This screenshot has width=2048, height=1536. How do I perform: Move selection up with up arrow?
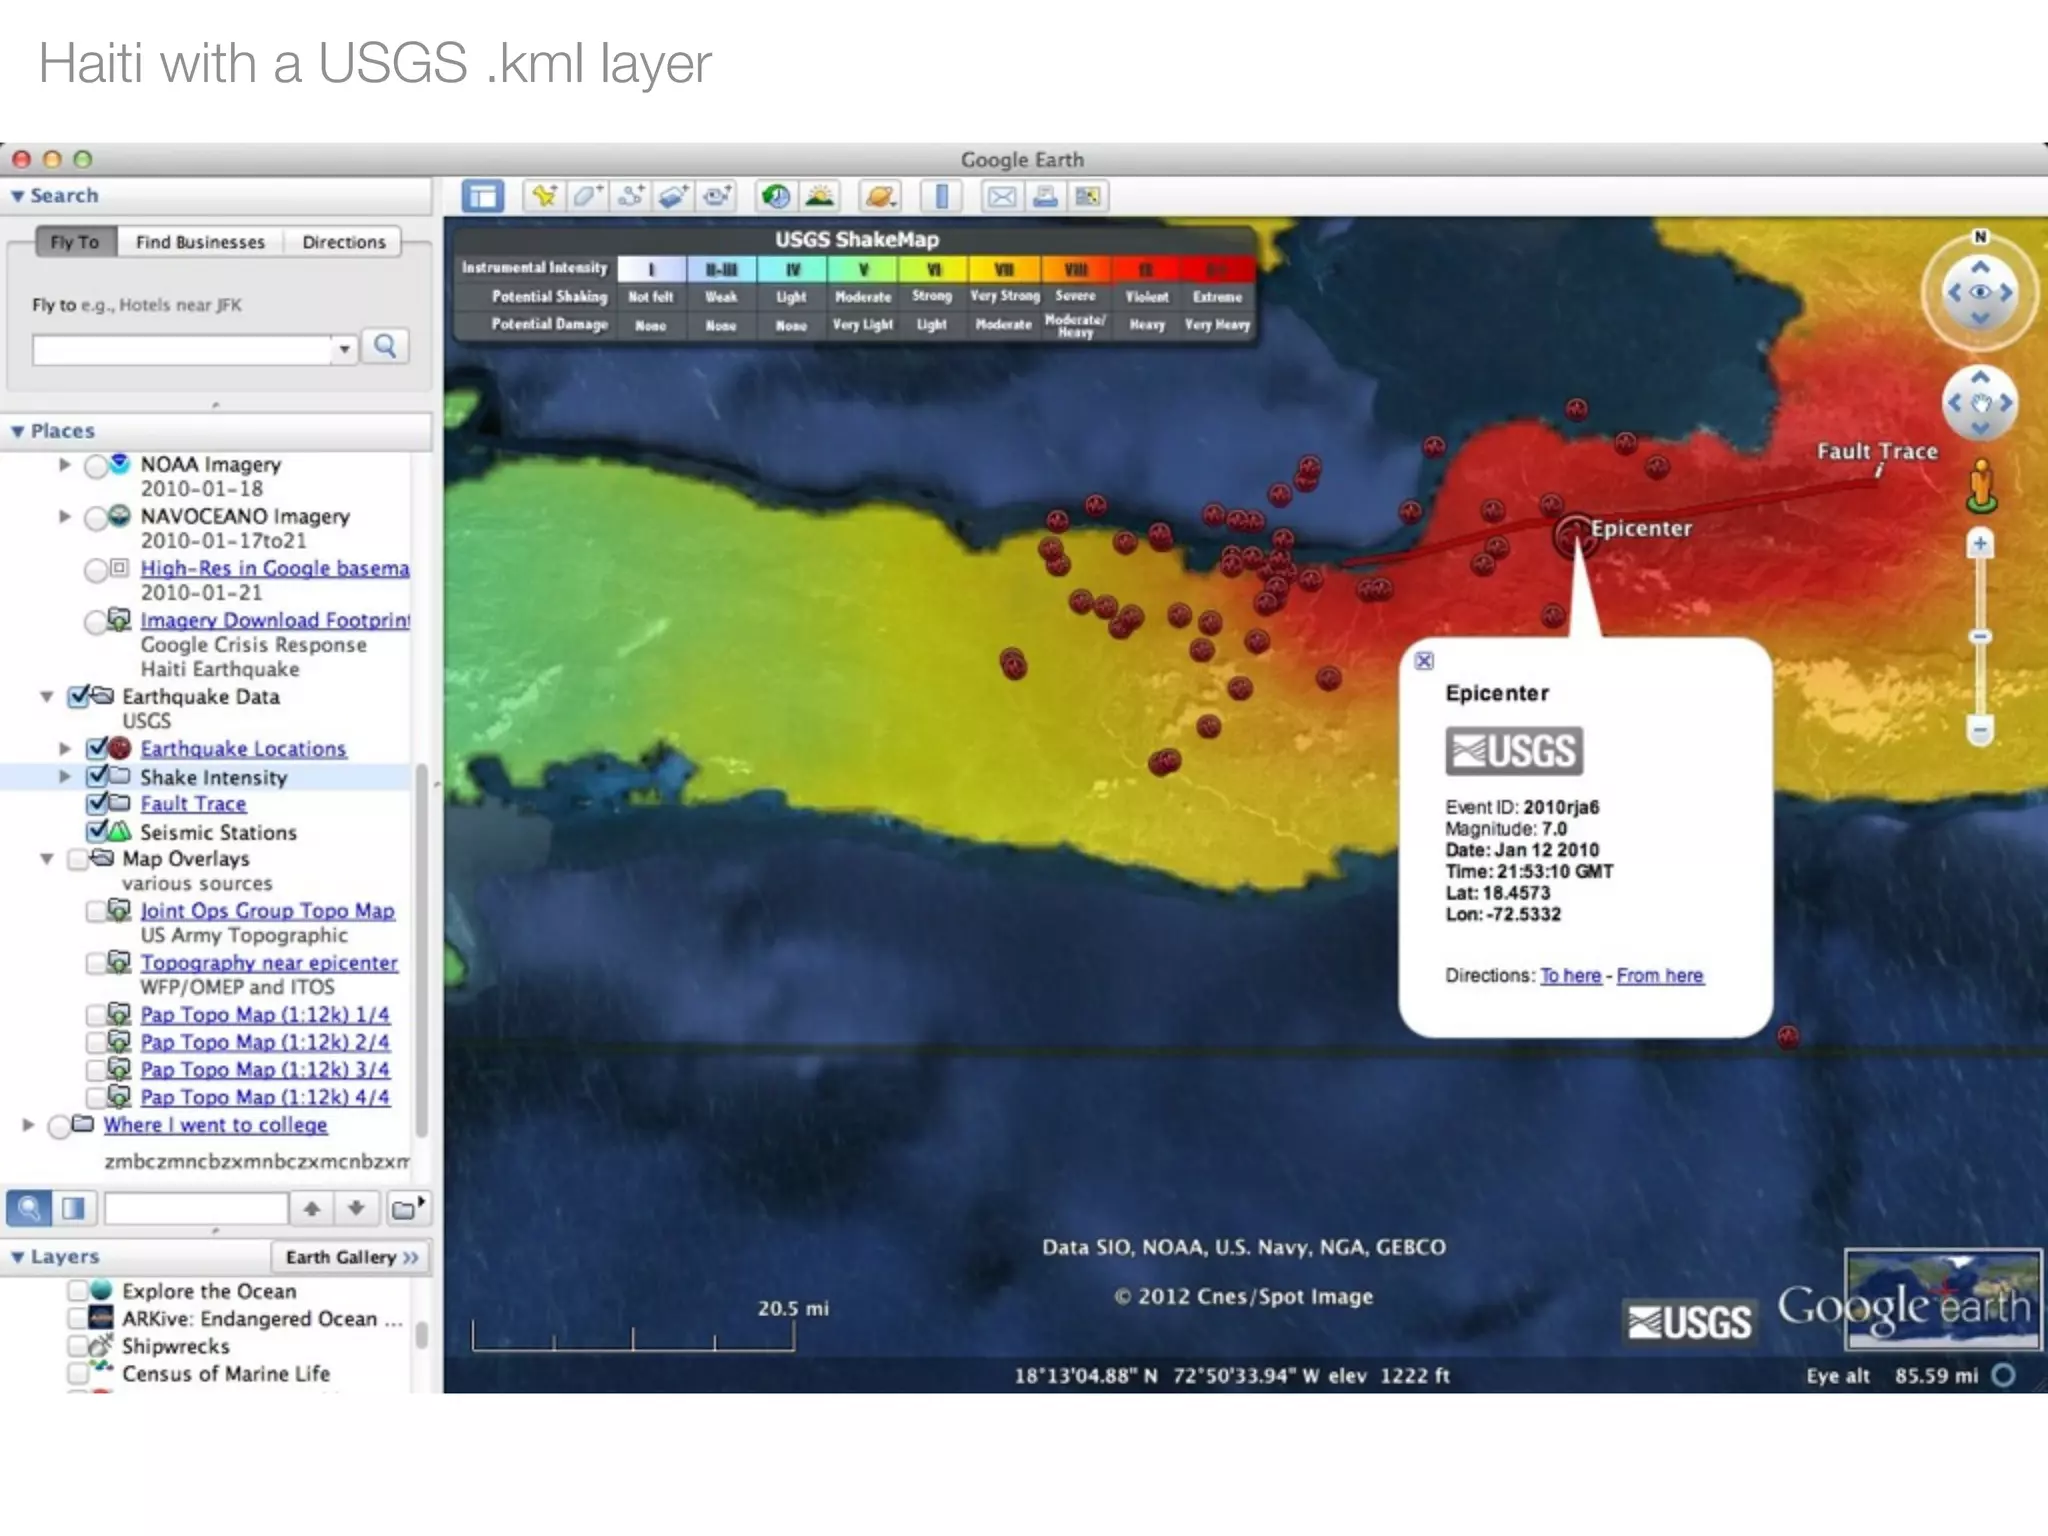coord(312,1208)
